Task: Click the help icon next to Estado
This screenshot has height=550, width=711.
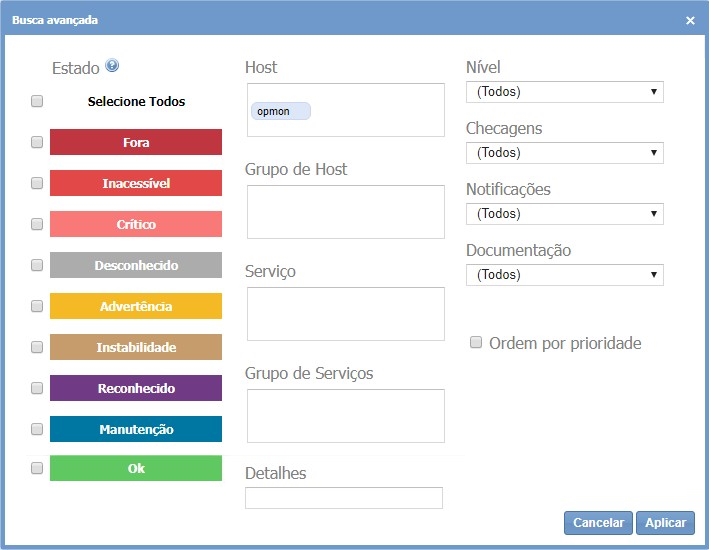Action: point(112,67)
